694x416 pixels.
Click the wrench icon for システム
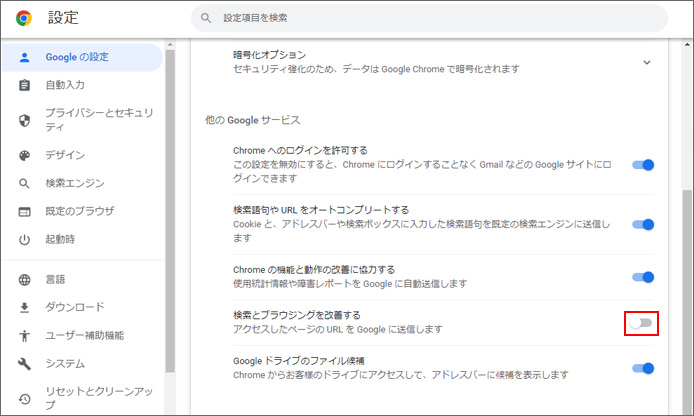(x=24, y=364)
